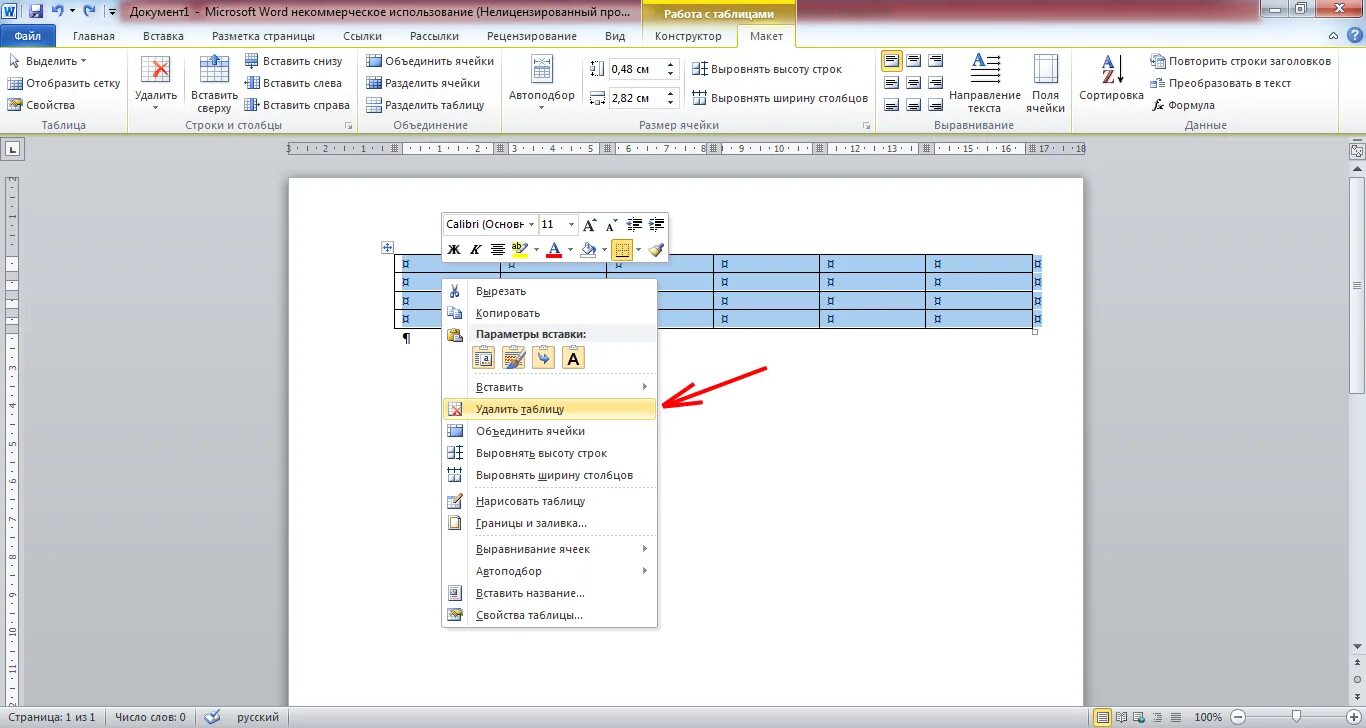Select top-center cell alignment
This screenshot has width=1366, height=728.
(x=913, y=61)
